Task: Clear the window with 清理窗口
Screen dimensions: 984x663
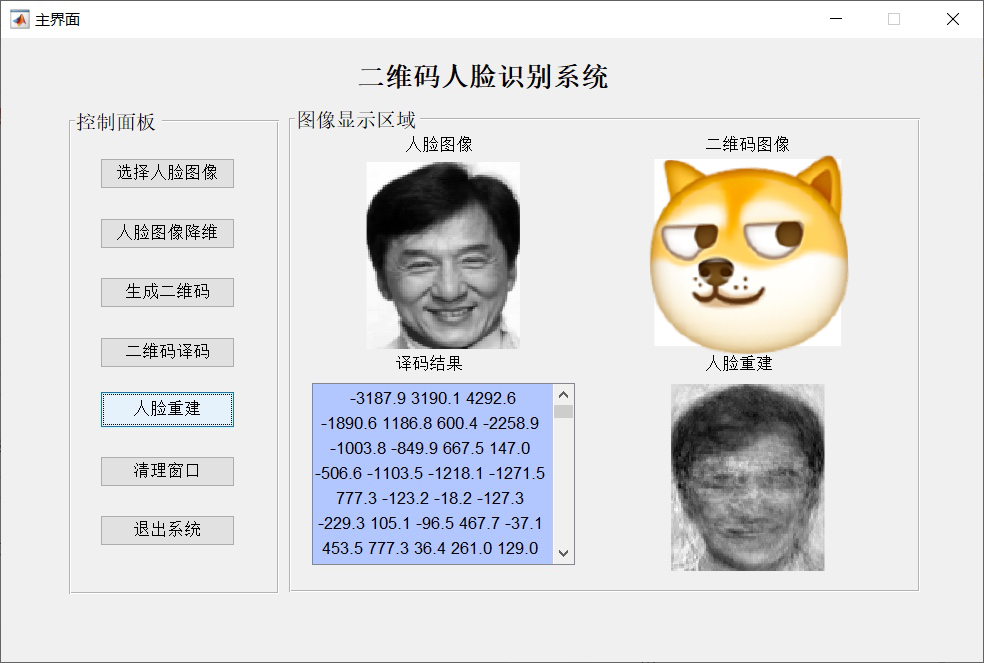Action: coord(167,471)
